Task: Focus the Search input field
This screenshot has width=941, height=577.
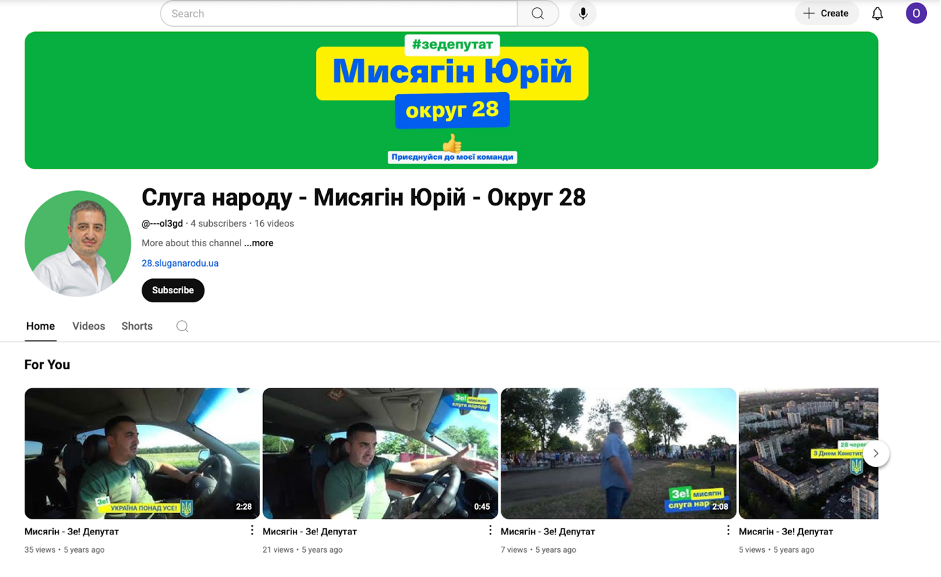Action: 338,14
